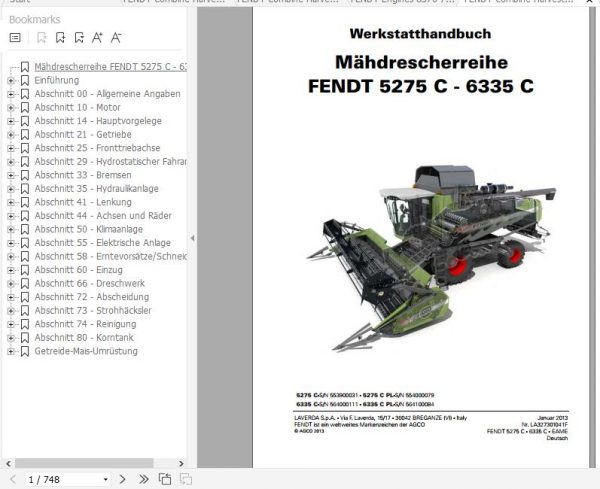Select bookmark Getreide-Mais-Umrüstung
Image resolution: width=600 pixels, height=489 pixels.
(86, 351)
